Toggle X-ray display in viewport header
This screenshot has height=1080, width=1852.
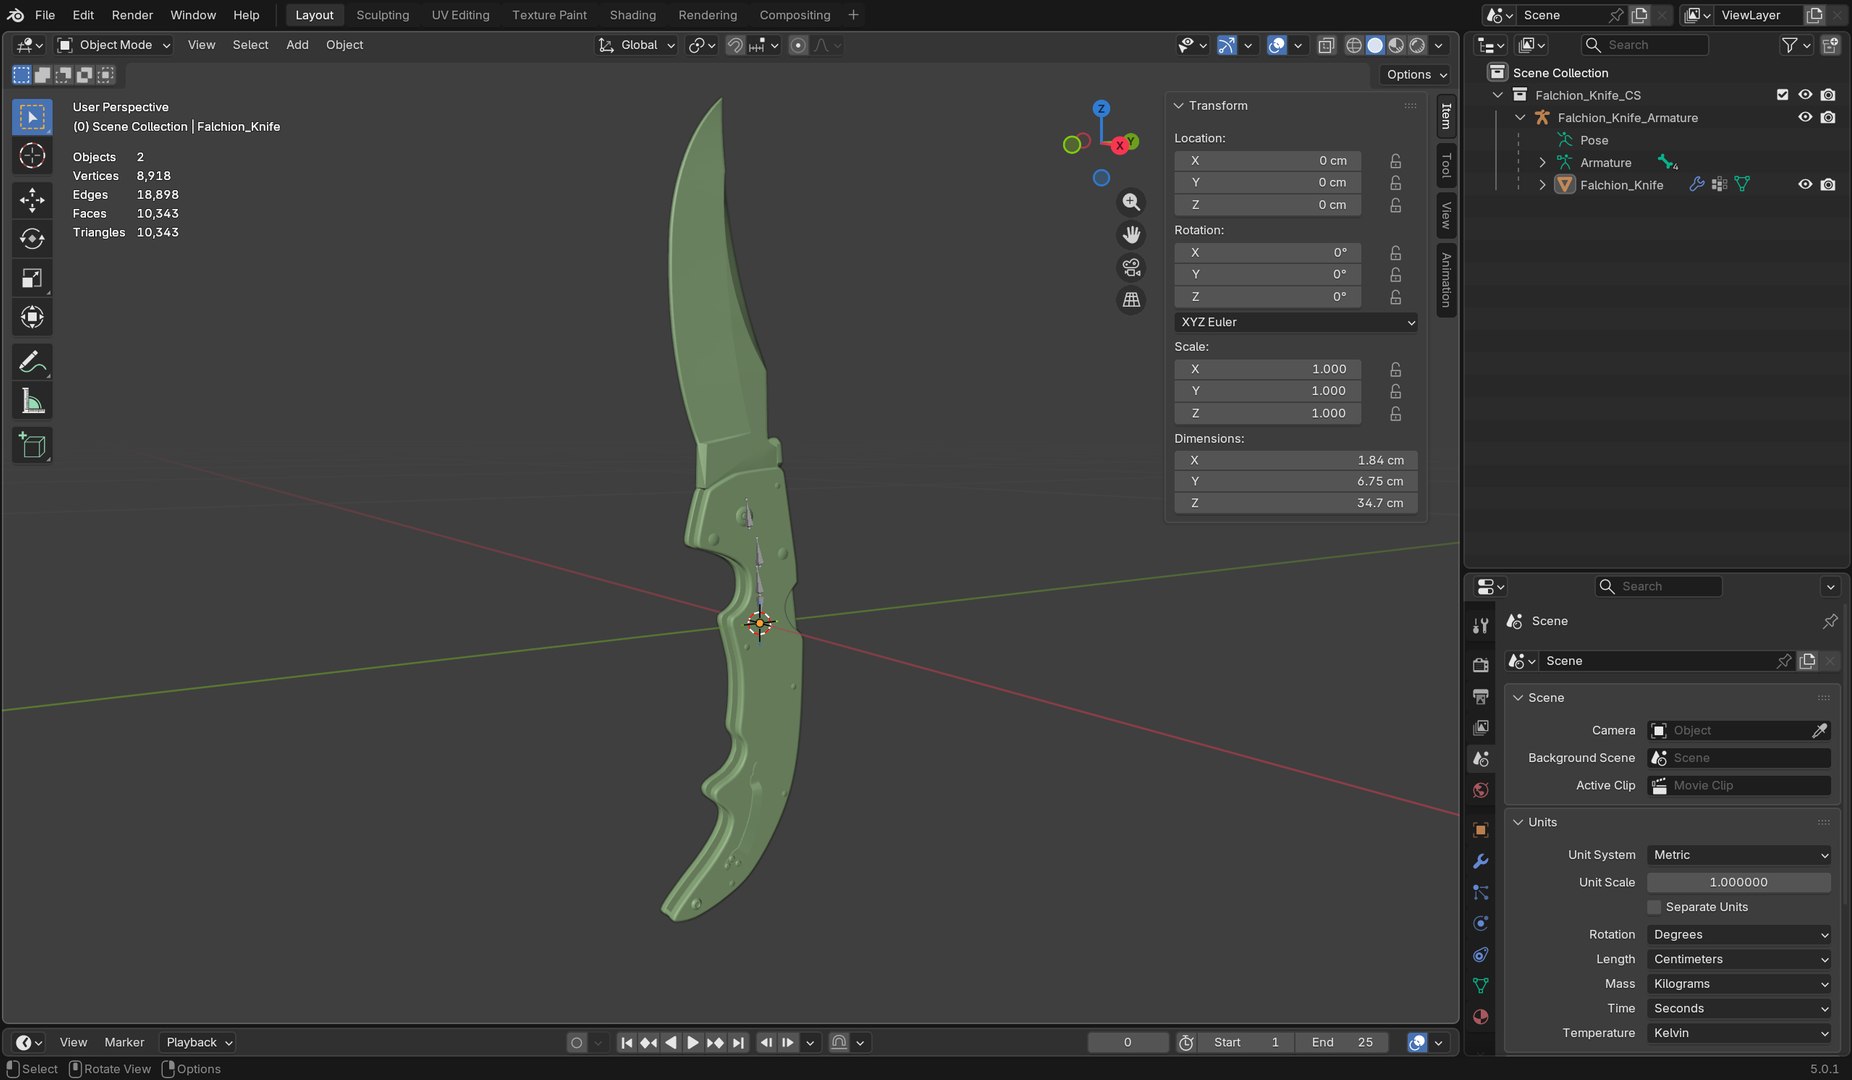(1326, 45)
